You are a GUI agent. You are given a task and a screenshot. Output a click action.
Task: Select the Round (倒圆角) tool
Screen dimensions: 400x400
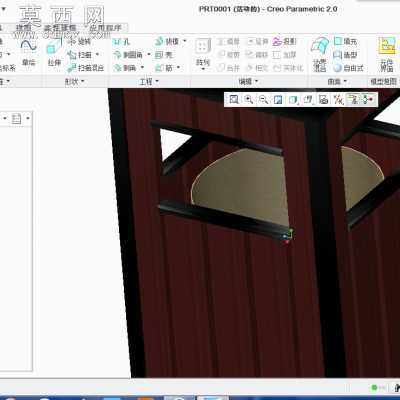point(129,55)
